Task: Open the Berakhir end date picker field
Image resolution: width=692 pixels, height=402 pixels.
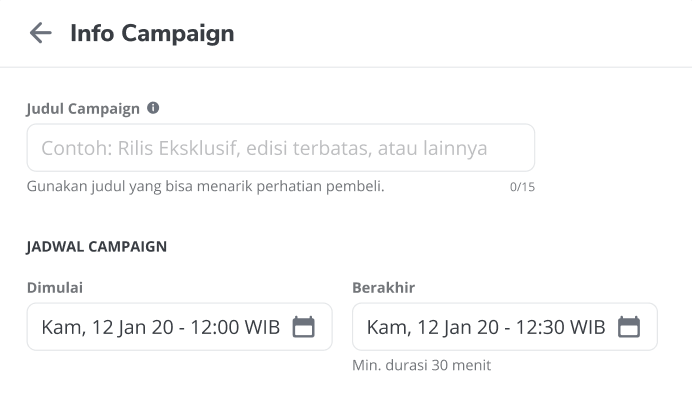Action: [x=505, y=327]
